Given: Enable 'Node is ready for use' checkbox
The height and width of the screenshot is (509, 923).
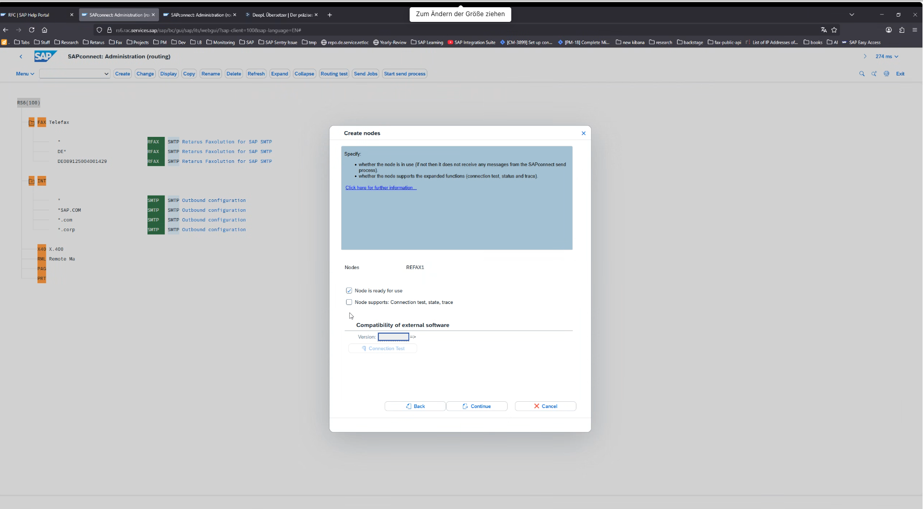Looking at the screenshot, I should (349, 291).
